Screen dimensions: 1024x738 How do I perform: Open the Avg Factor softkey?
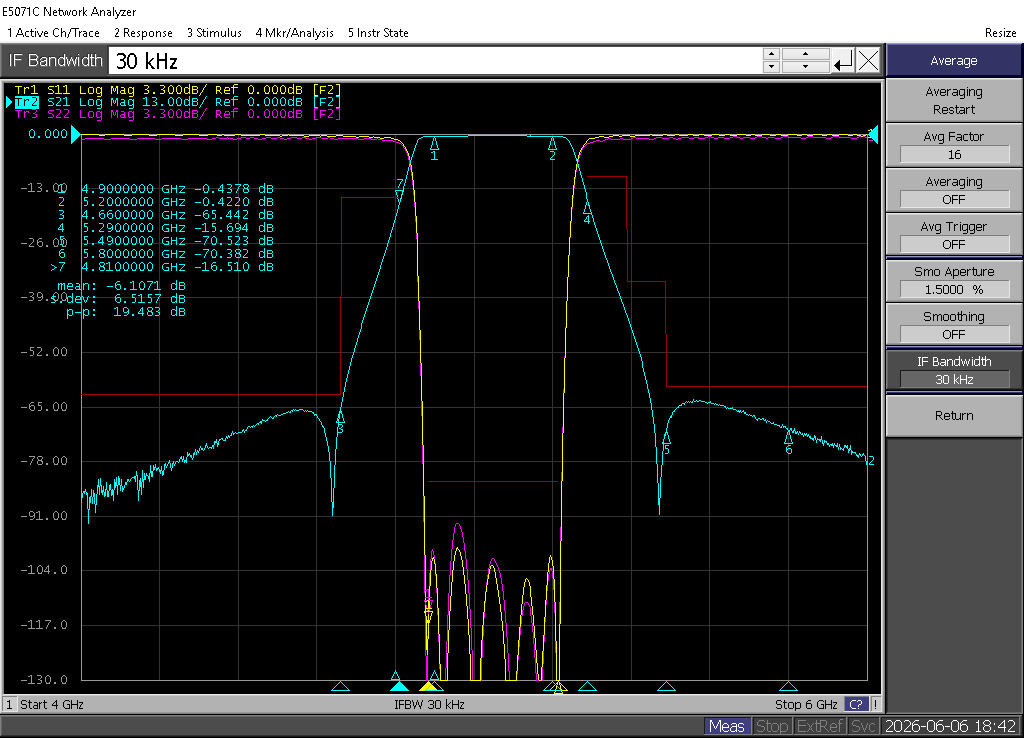[953, 146]
